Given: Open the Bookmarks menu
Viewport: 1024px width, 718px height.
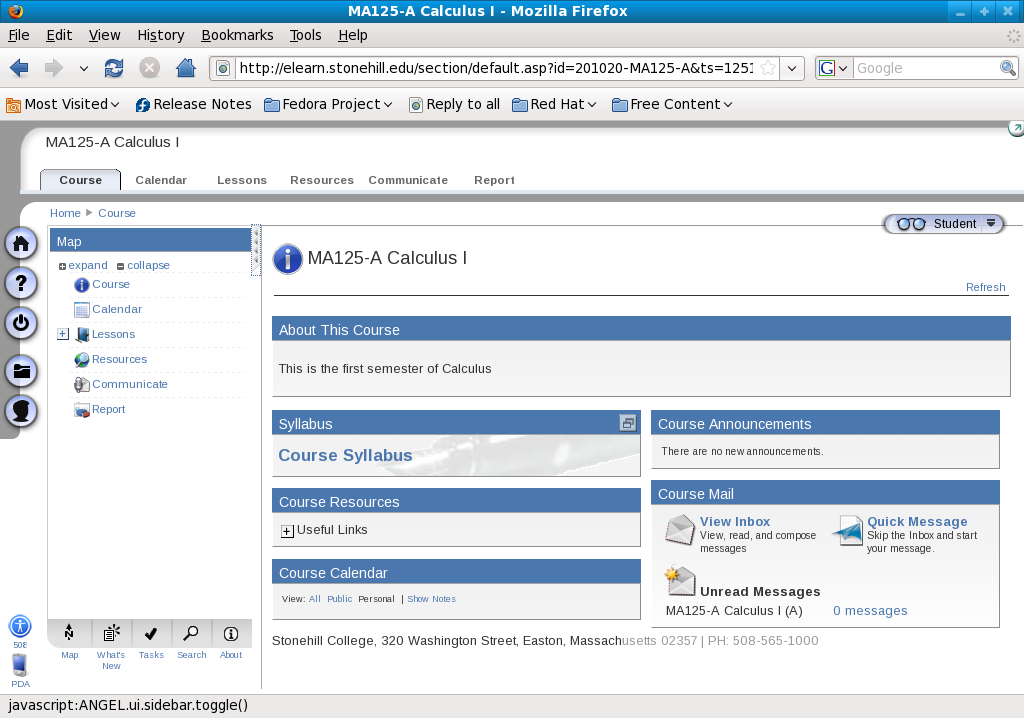Looking at the screenshot, I should [237, 35].
